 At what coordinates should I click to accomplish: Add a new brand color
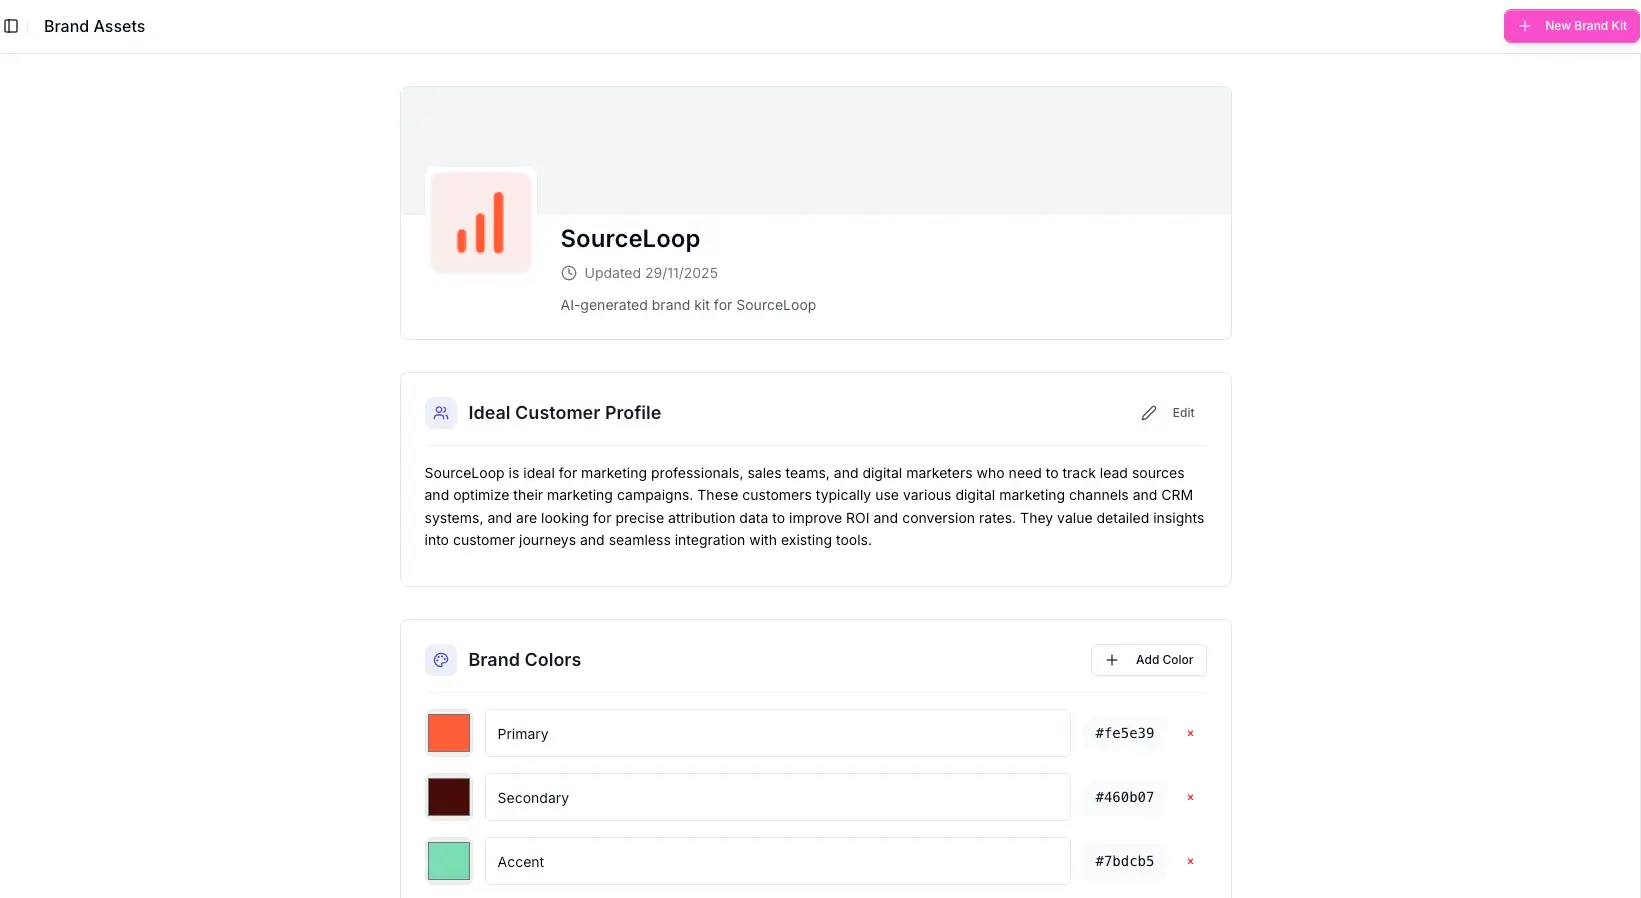[x=1149, y=660]
